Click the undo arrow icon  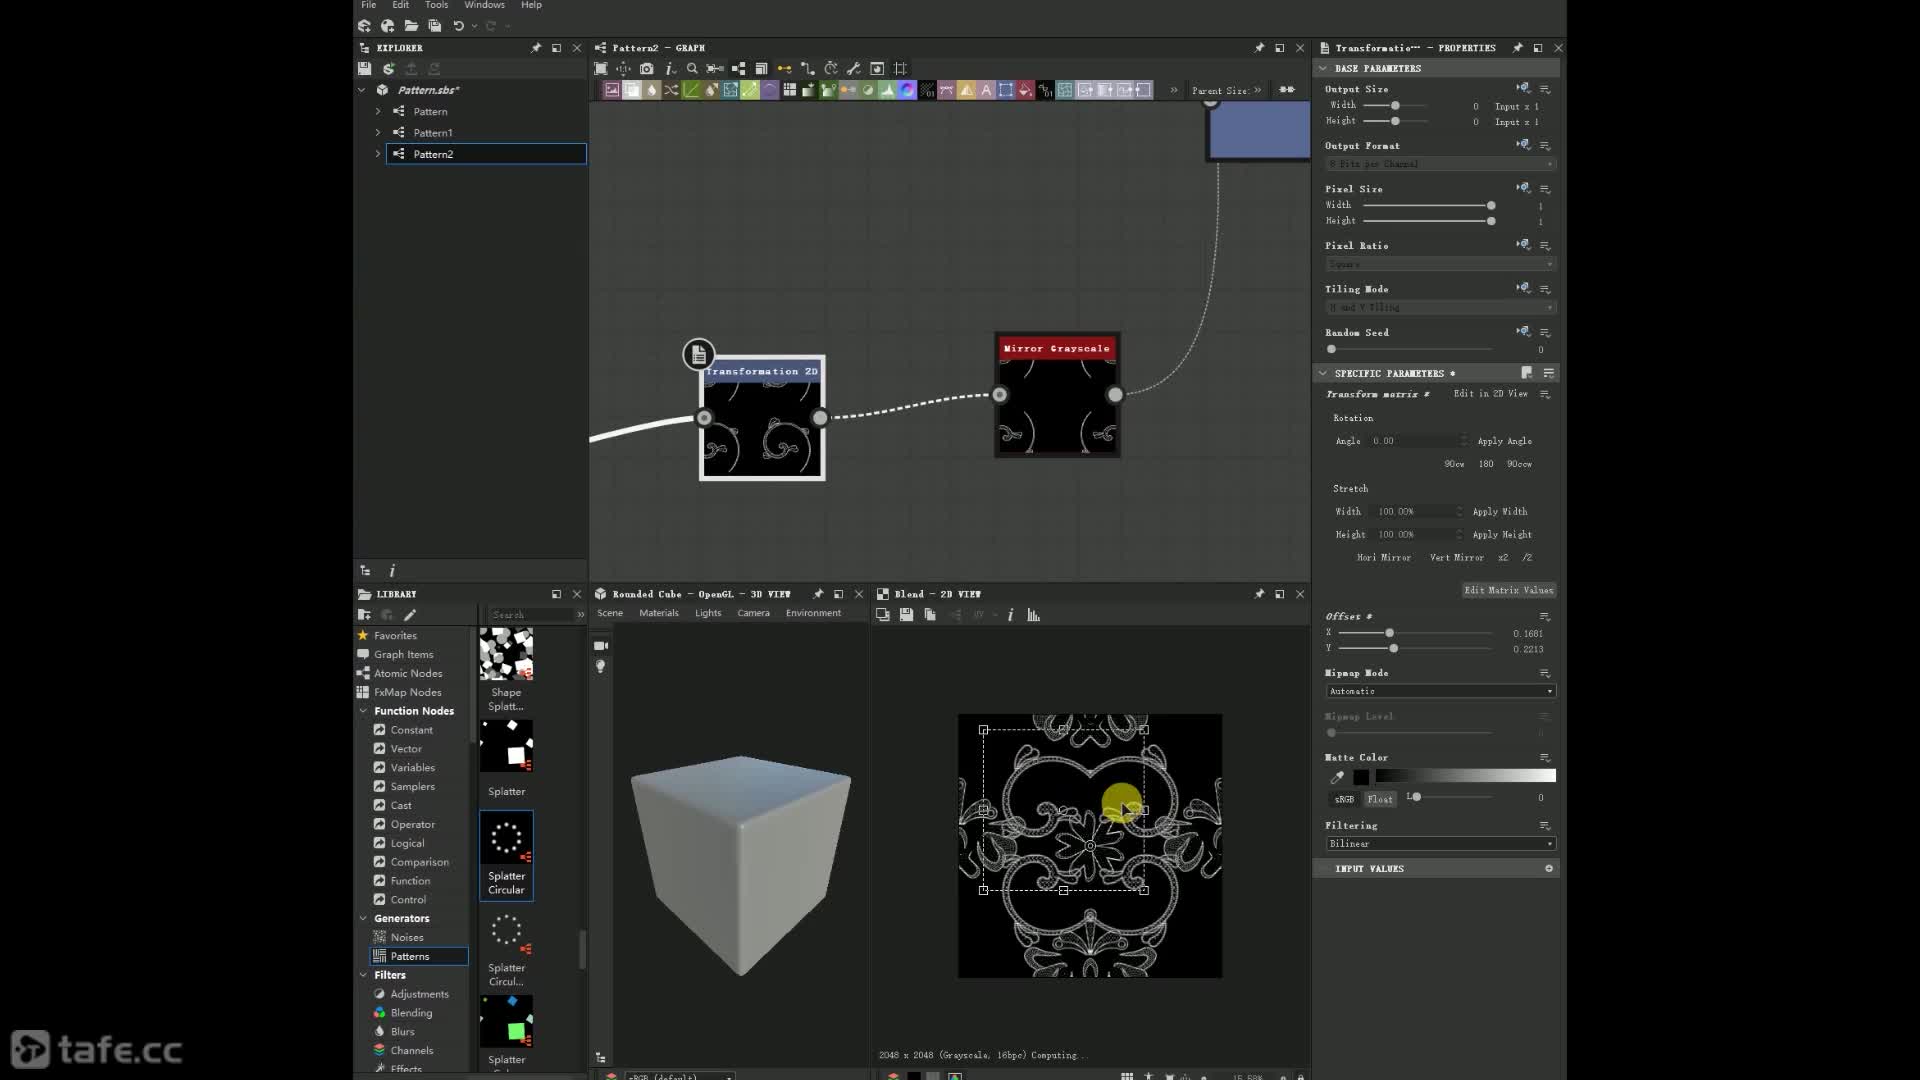click(x=458, y=26)
